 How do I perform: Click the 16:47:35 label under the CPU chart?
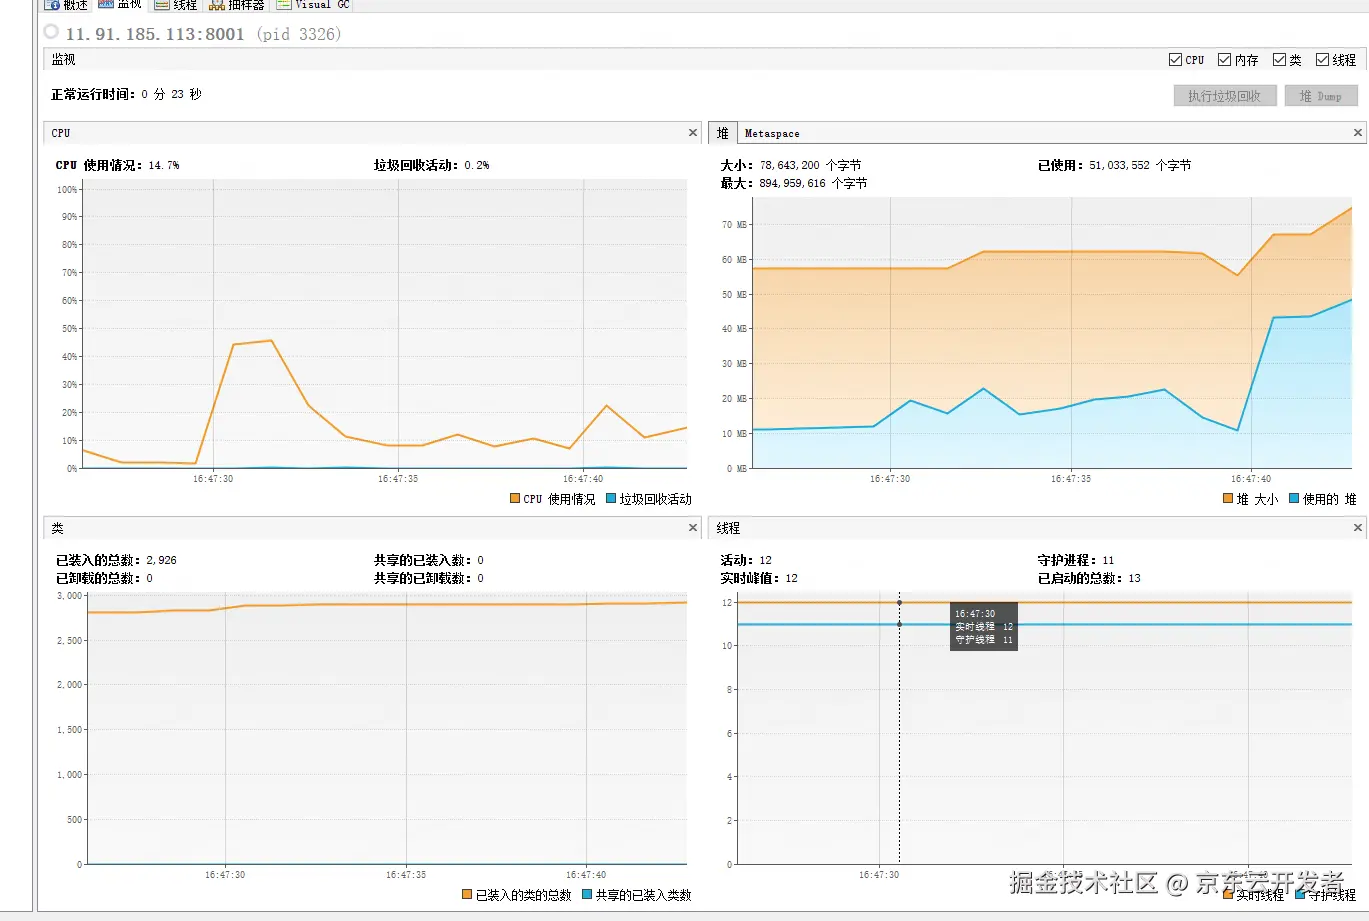pyautogui.click(x=398, y=479)
